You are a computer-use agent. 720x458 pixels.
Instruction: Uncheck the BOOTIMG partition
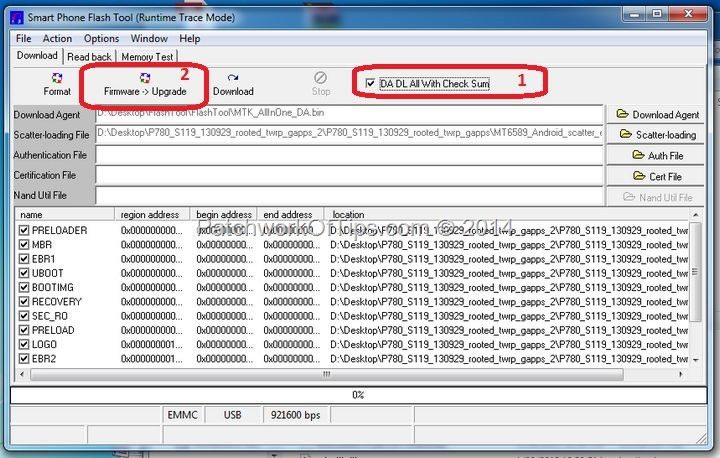tap(24, 287)
